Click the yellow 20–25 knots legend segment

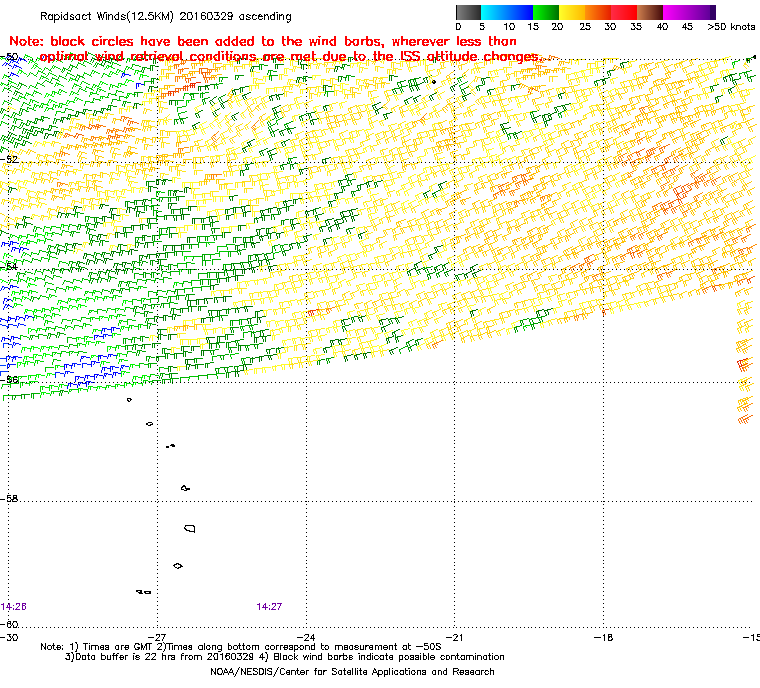[x=572, y=12]
